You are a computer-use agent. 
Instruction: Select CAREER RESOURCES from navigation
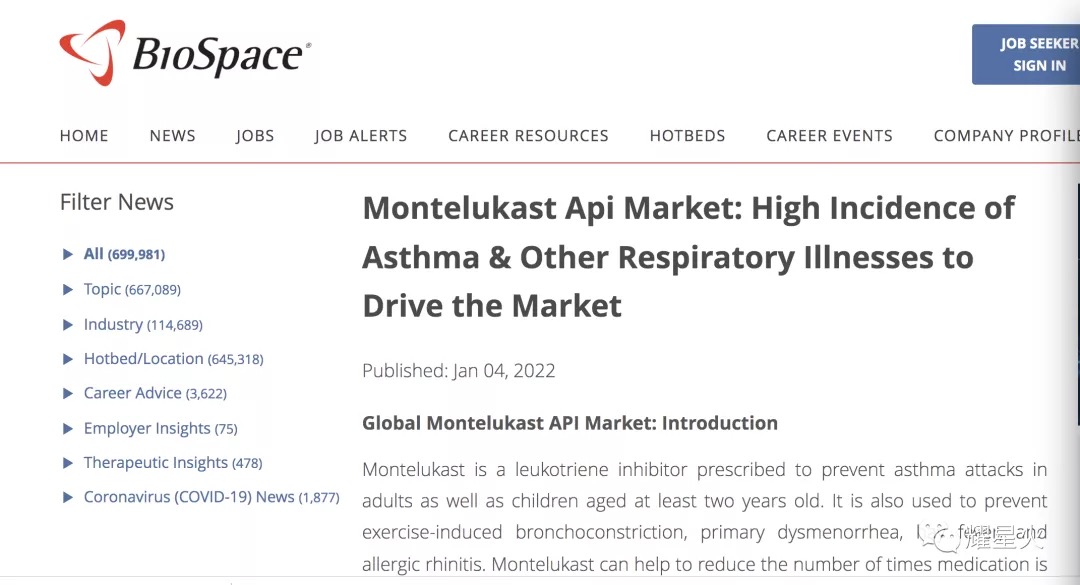tap(528, 136)
